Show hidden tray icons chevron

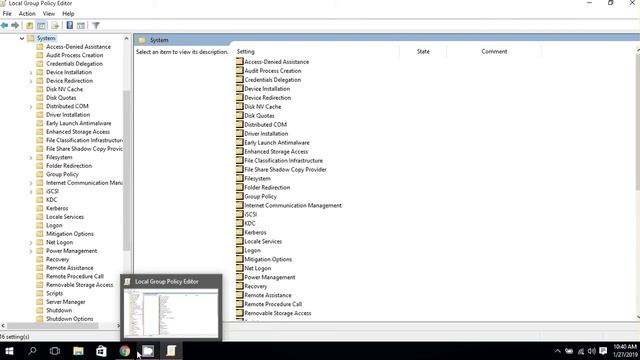(558, 351)
